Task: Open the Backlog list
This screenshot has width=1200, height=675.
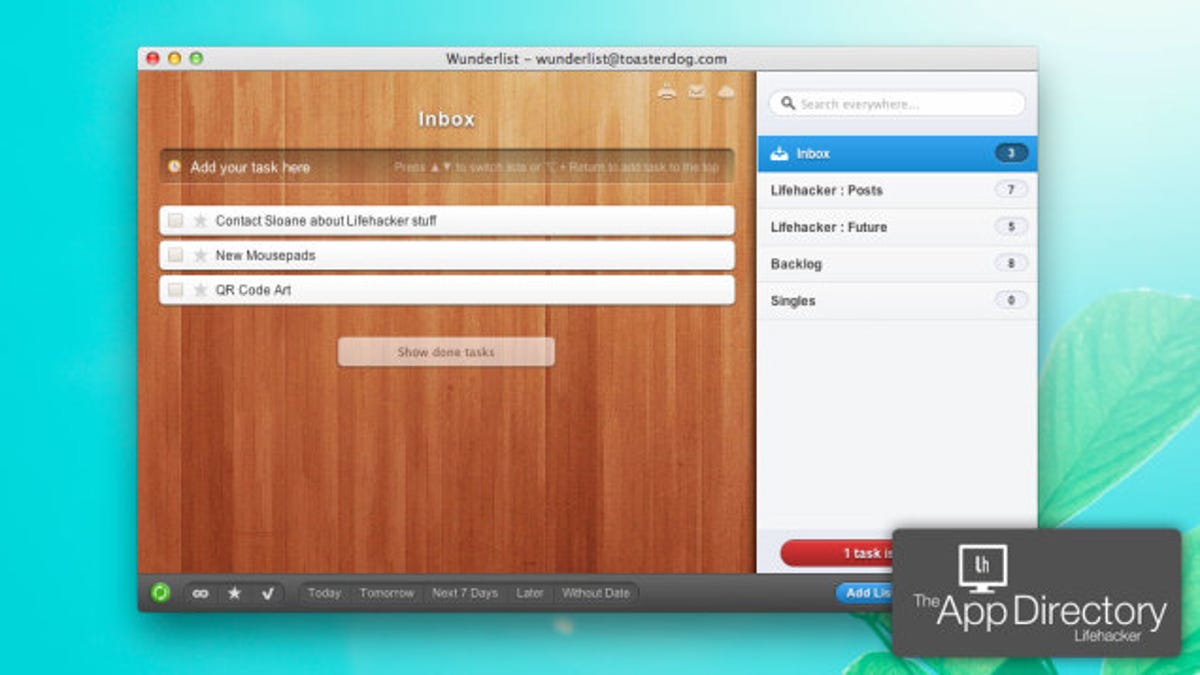Action: tap(897, 264)
